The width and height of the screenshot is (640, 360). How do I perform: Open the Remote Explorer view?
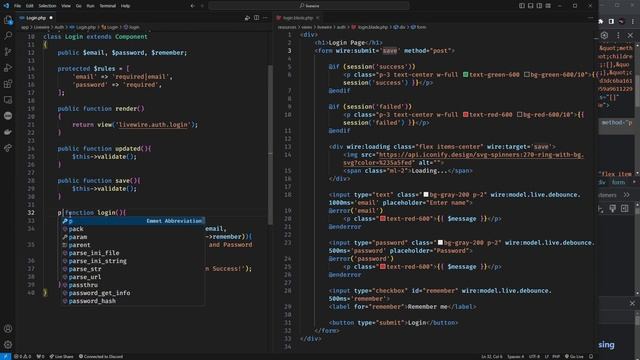pyautogui.click(x=8, y=100)
